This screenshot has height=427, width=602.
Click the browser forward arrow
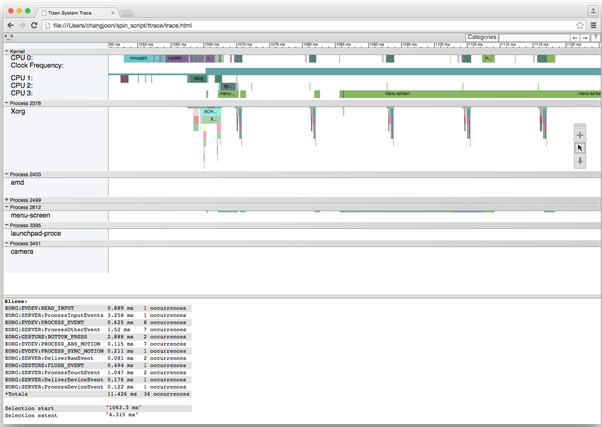point(22,25)
